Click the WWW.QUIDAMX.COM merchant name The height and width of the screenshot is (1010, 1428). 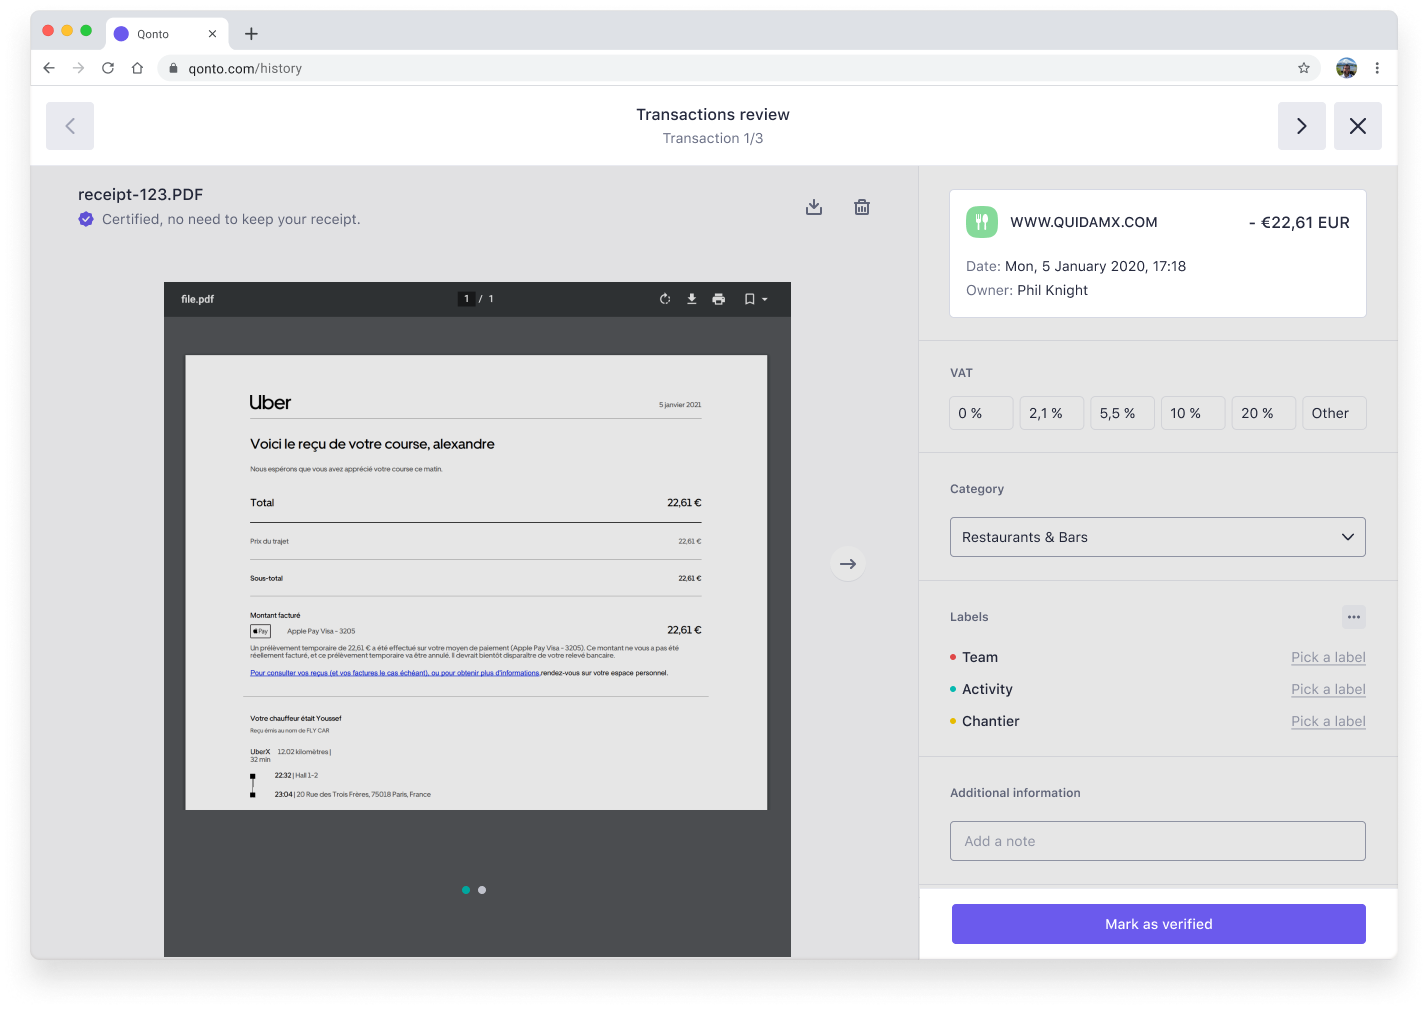pyautogui.click(x=1084, y=222)
